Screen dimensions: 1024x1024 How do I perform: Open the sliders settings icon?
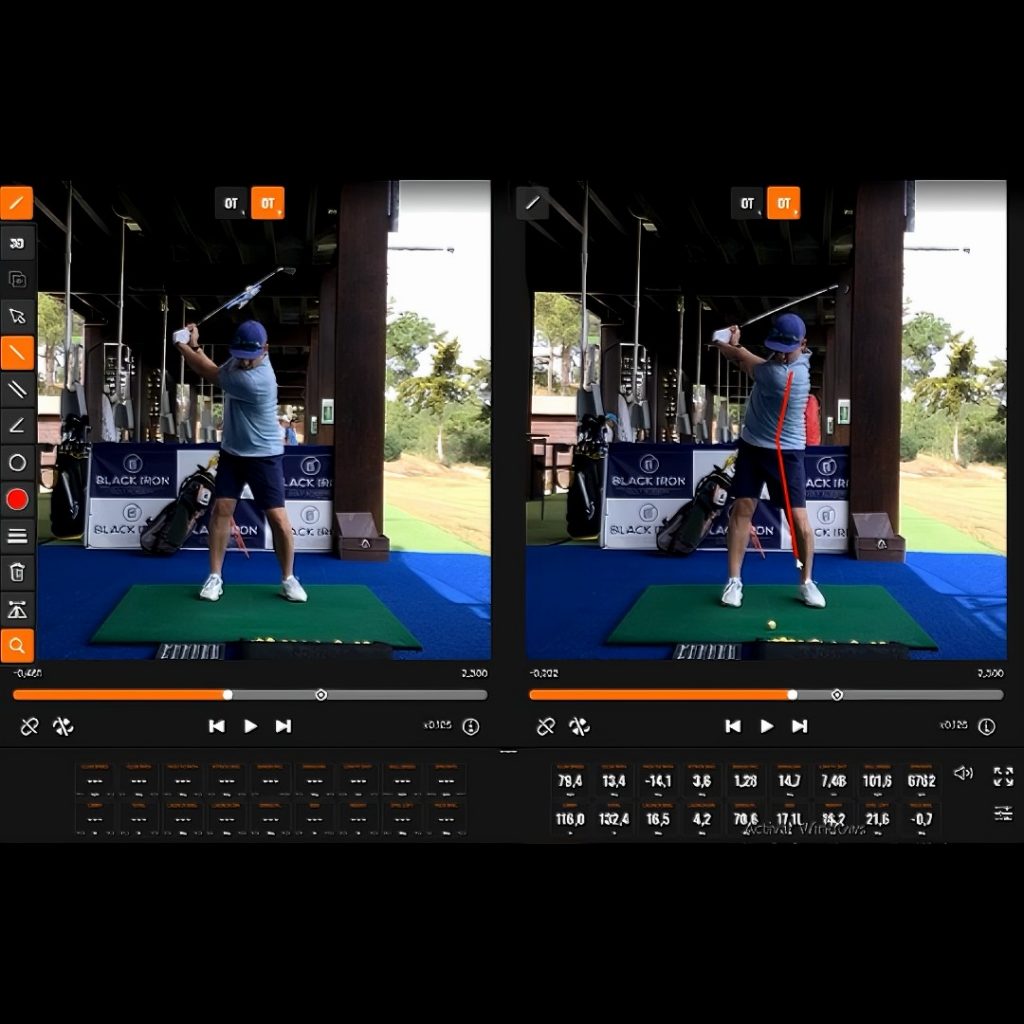pyautogui.click(x=1003, y=813)
